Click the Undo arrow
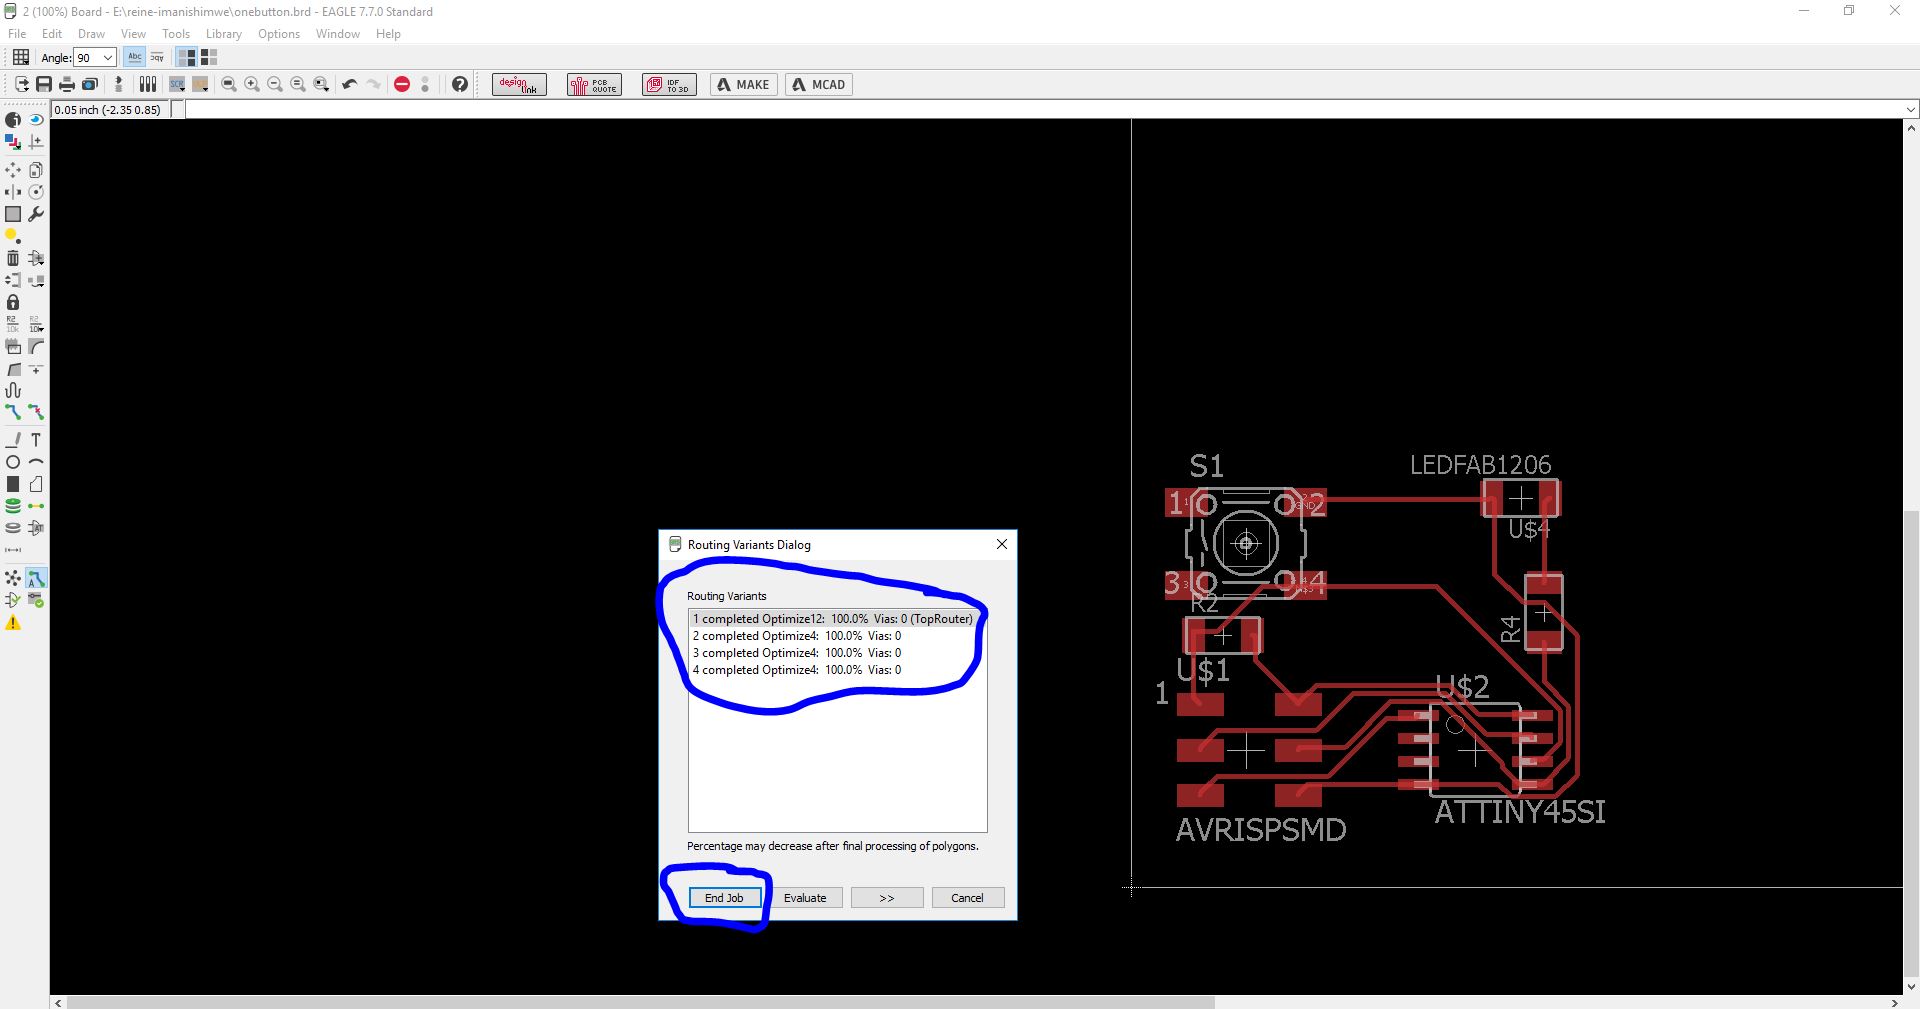The height and width of the screenshot is (1009, 1920). coord(349,84)
